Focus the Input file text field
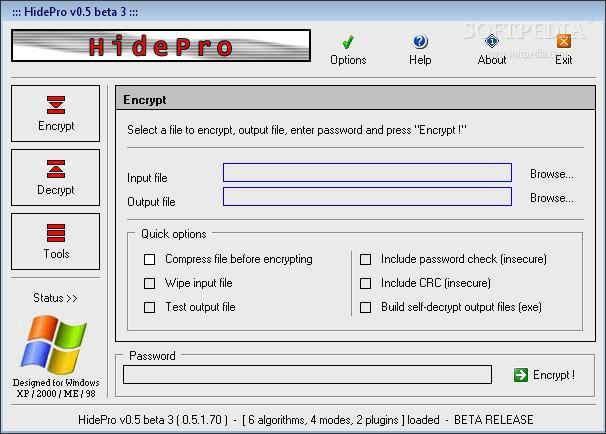 [x=367, y=172]
